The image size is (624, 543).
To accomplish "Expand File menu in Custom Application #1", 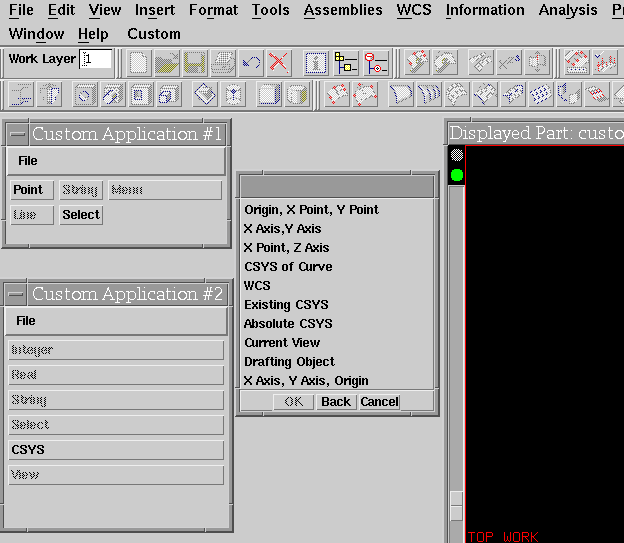I will 28,161.
